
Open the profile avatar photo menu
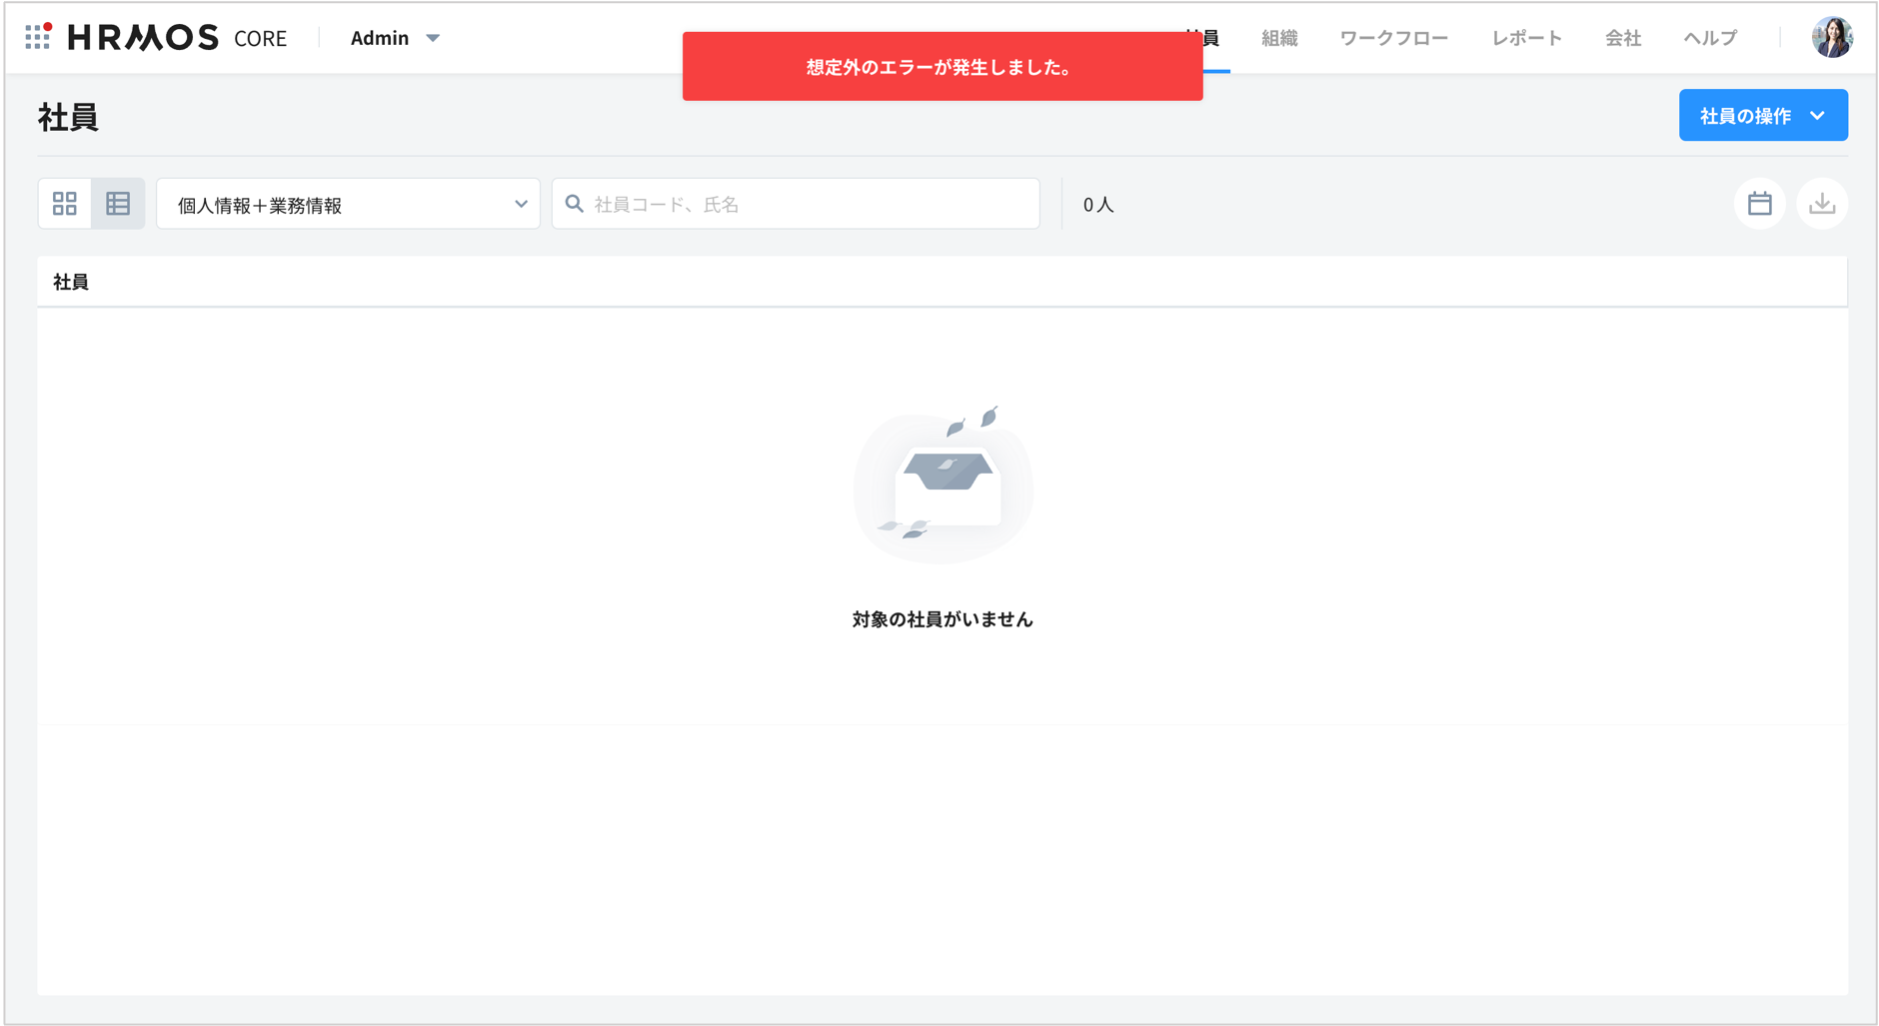(x=1831, y=36)
